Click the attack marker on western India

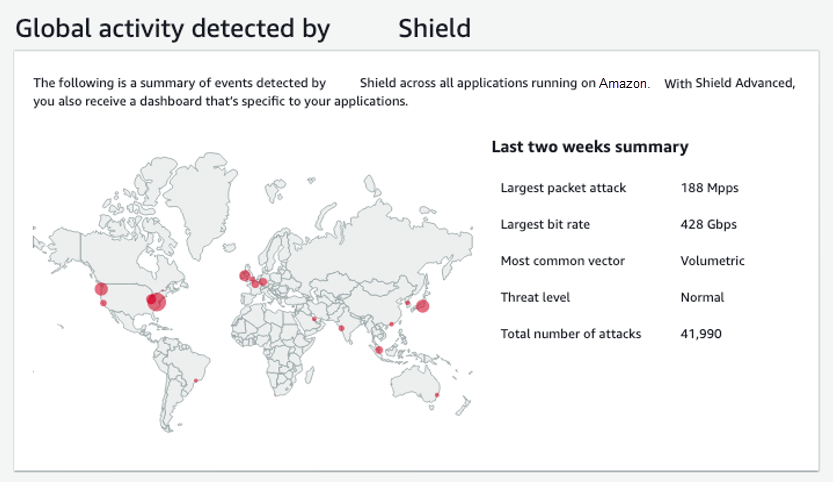342,328
